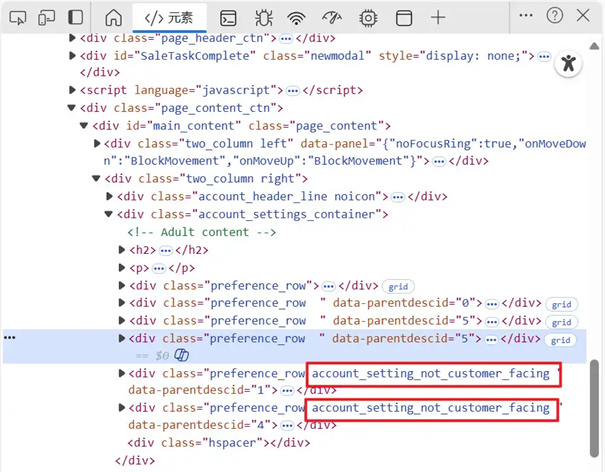Click ellipsis in account_header_line div
The image size is (605, 472).
397,198
